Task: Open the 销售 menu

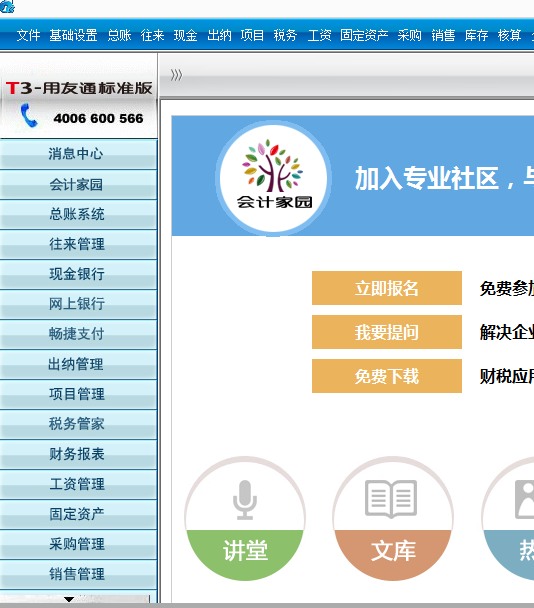Action: tap(443, 35)
